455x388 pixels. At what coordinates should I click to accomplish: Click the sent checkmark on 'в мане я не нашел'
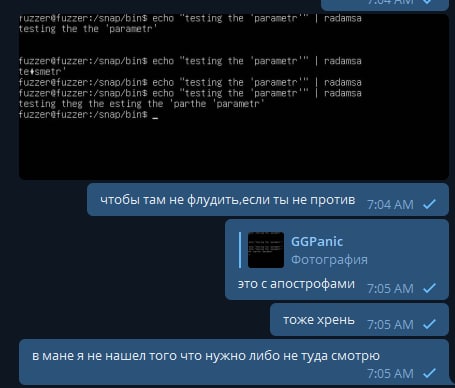tap(429, 373)
